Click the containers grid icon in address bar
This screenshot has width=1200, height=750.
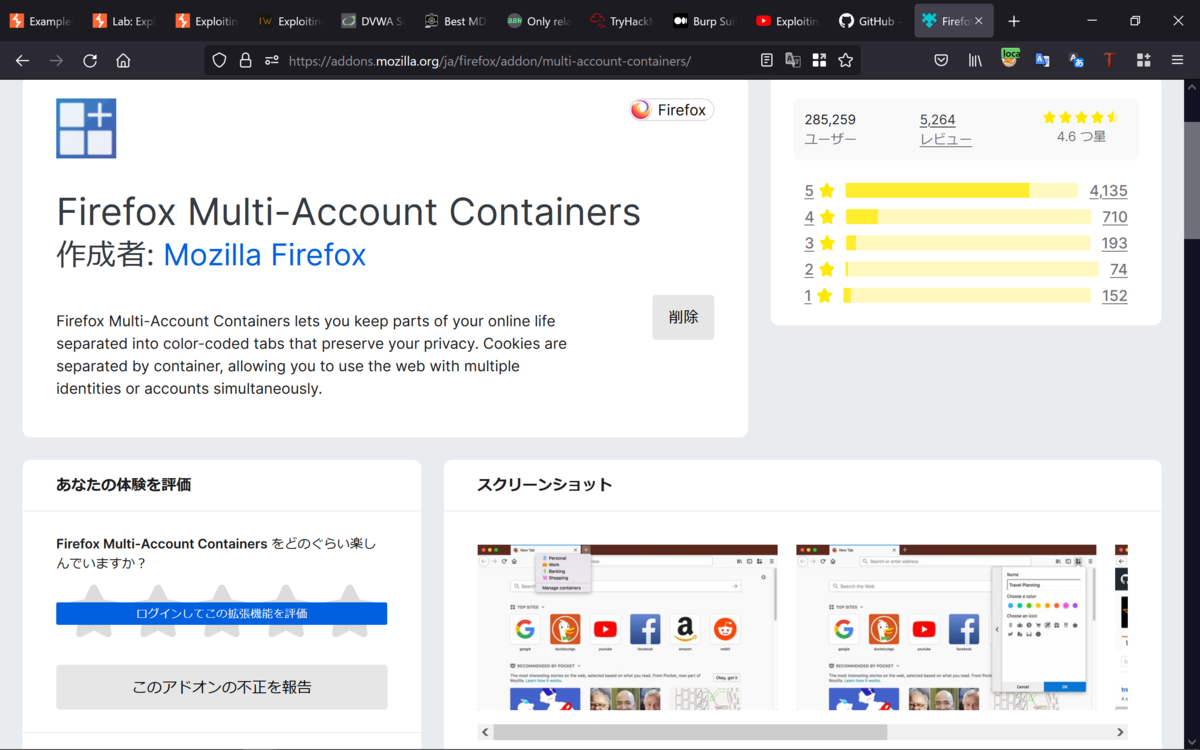[x=819, y=60]
